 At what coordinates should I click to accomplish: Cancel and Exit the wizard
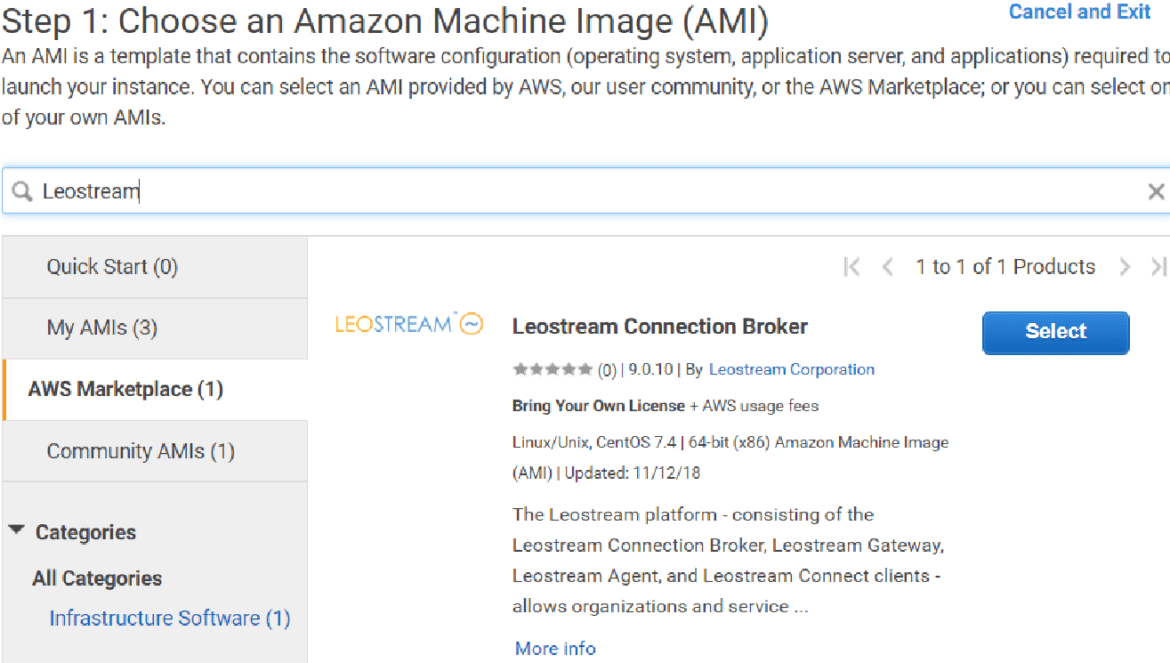1079,12
